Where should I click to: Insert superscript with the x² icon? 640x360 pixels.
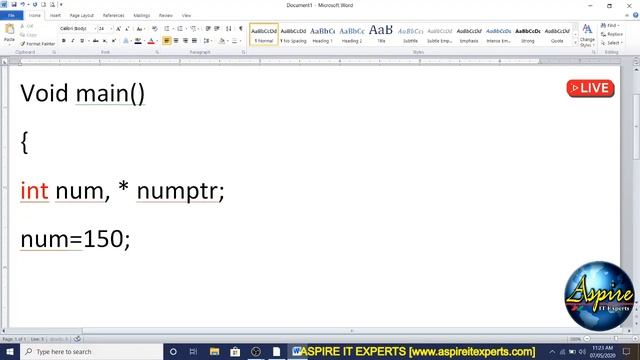click(114, 41)
